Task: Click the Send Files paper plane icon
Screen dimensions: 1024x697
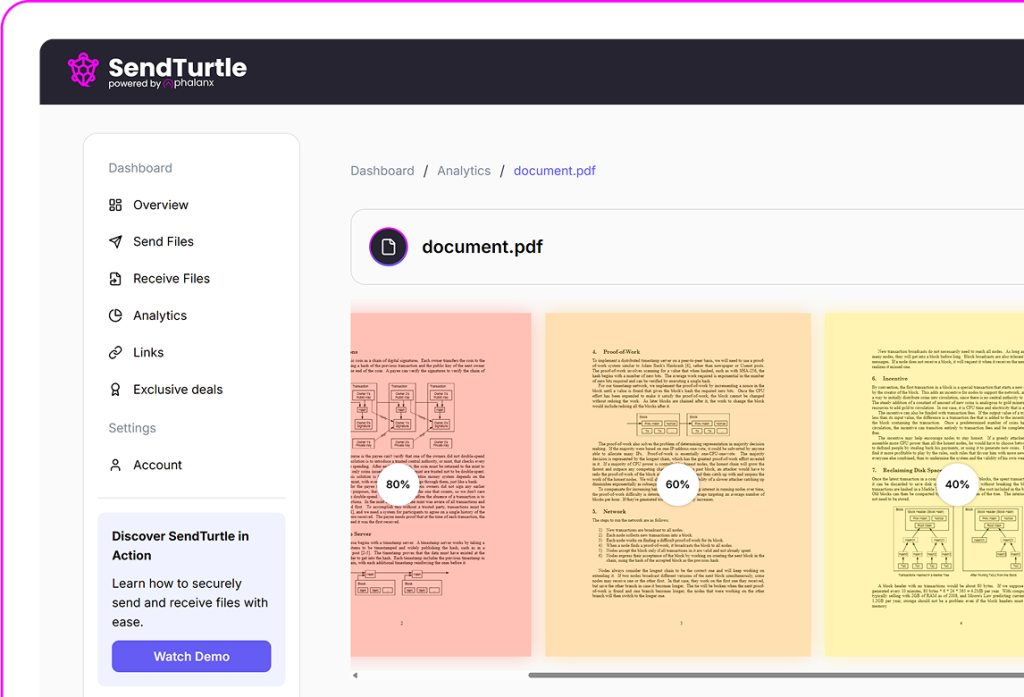Action: [116, 242]
